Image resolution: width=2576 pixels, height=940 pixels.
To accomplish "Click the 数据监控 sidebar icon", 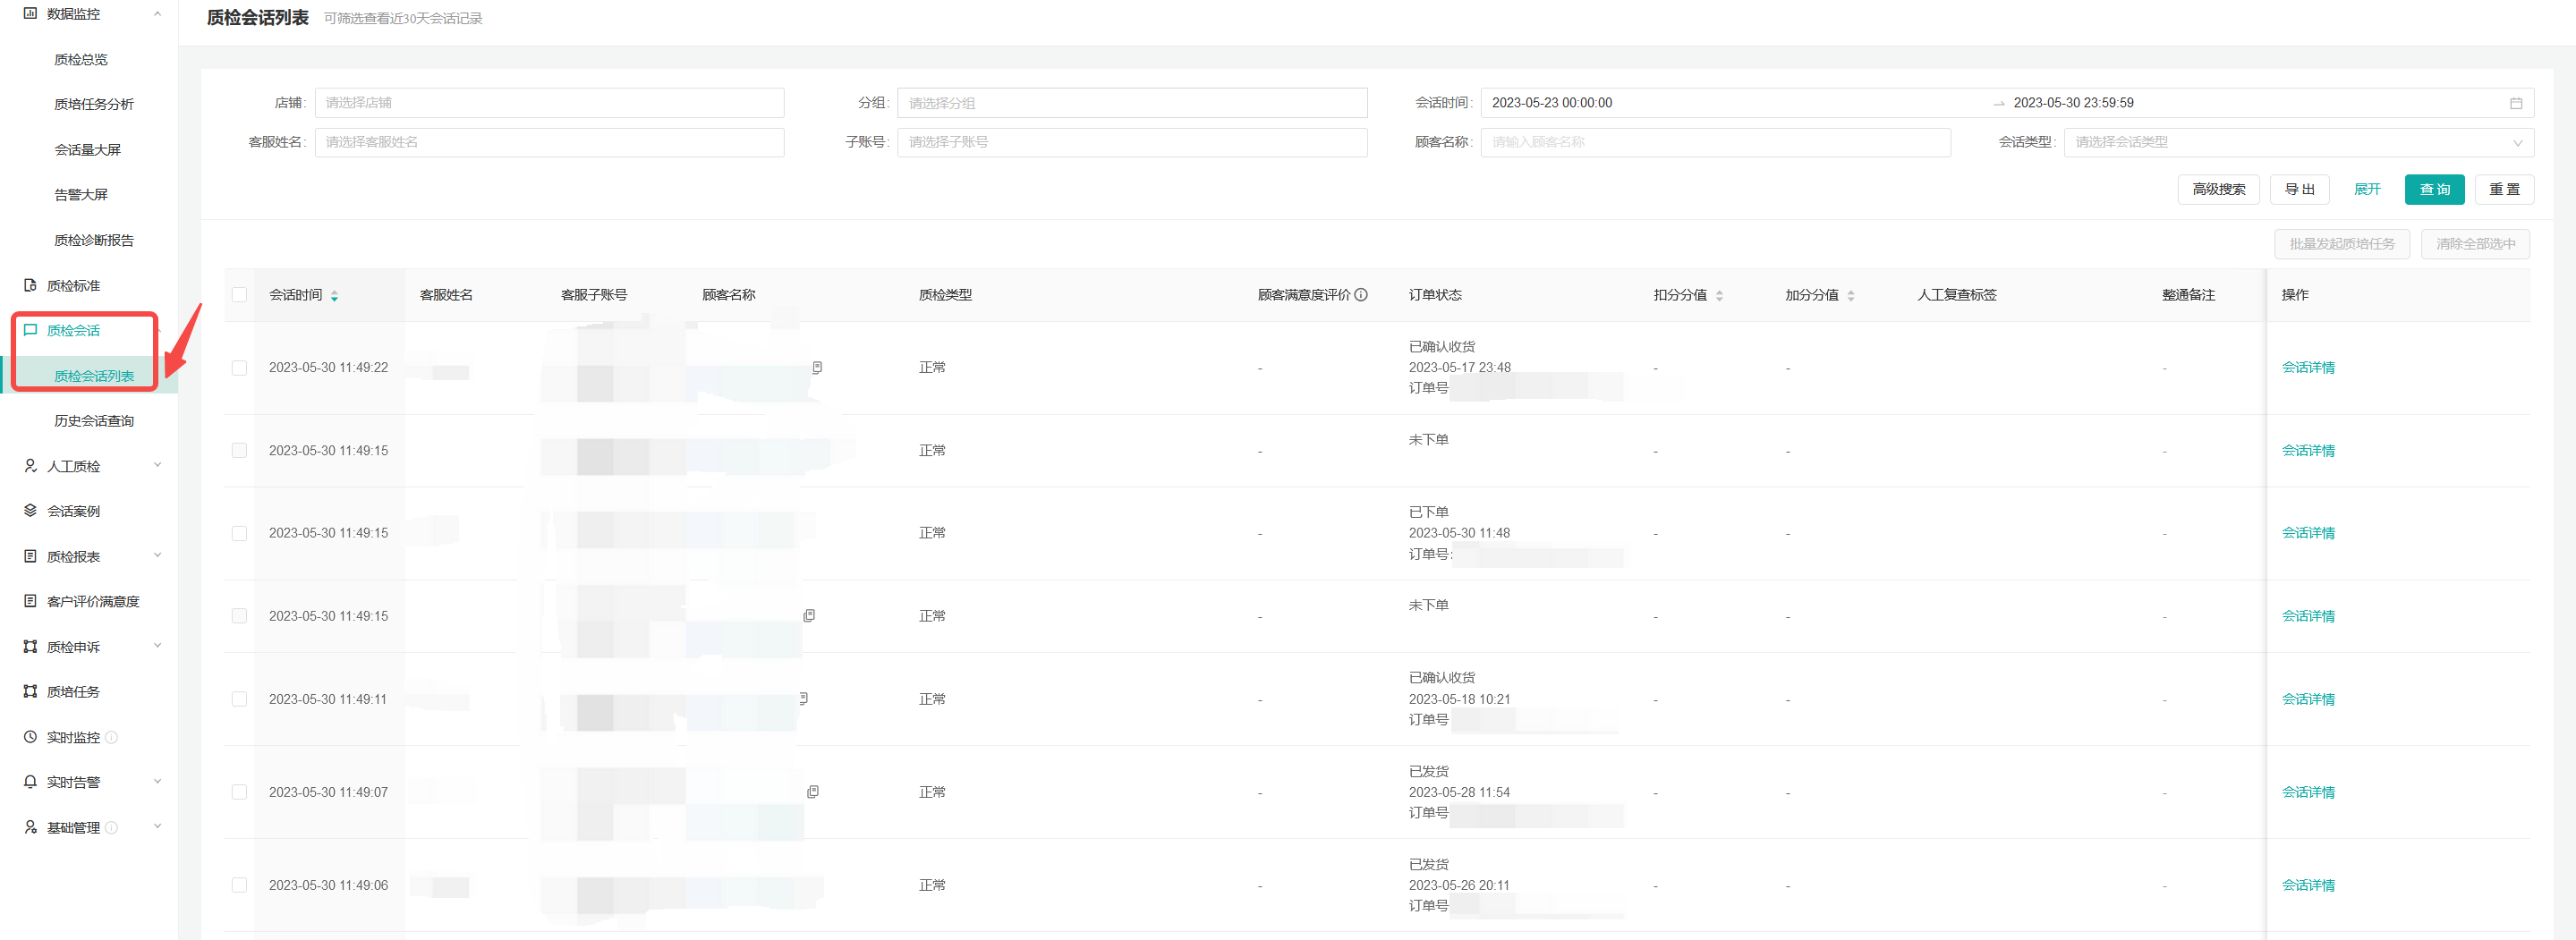I will 30,14.
